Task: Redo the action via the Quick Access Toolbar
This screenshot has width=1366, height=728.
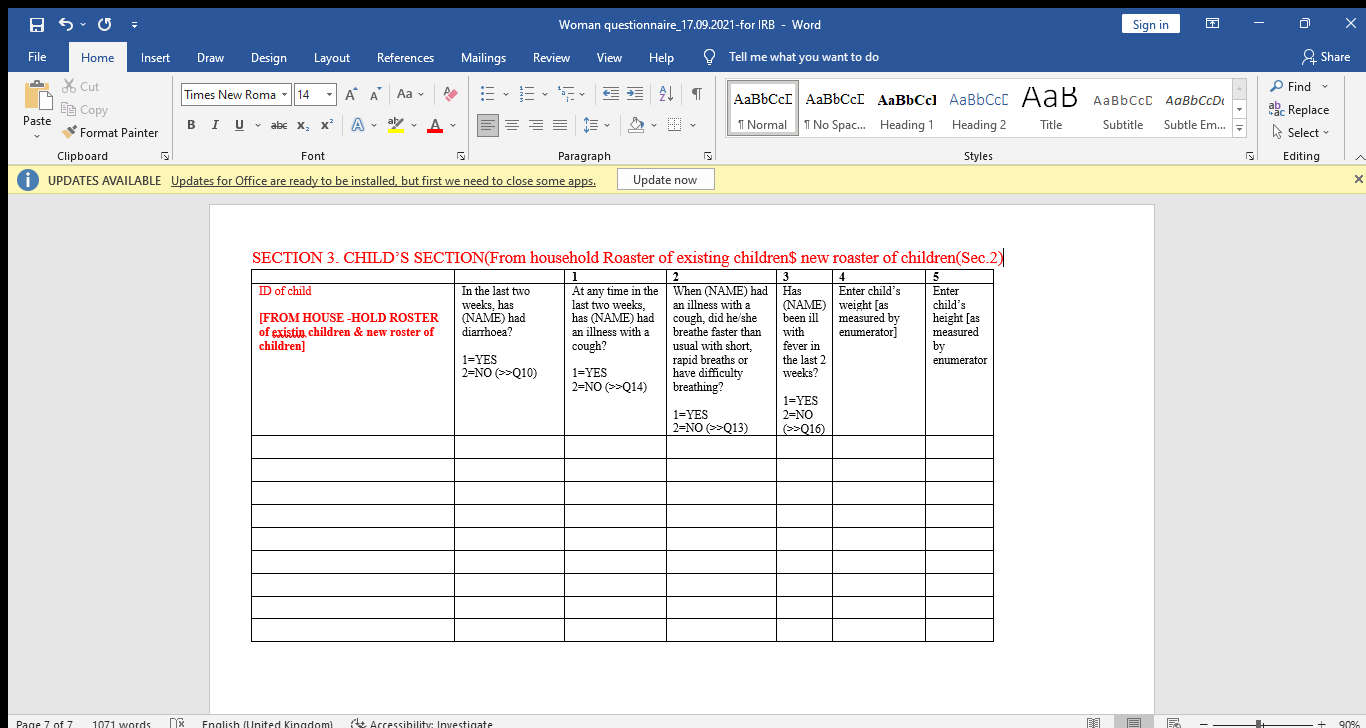Action: 105,24
